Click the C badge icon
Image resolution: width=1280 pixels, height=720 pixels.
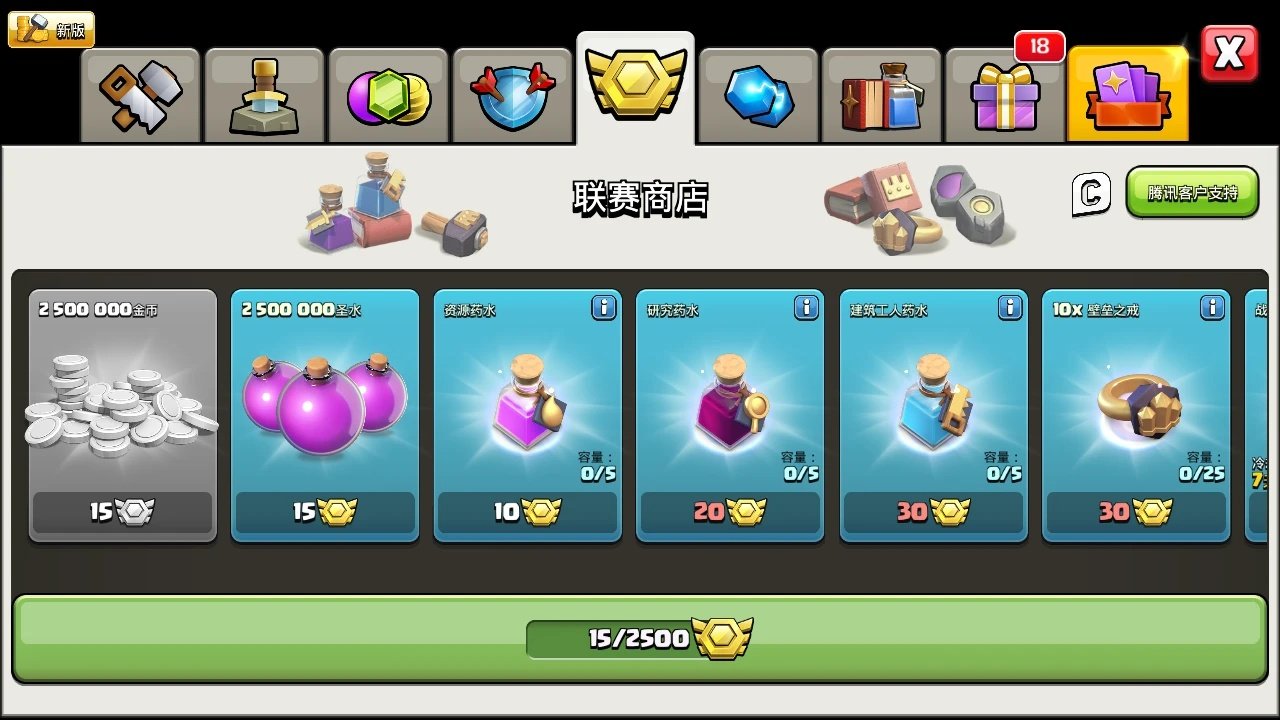1091,193
